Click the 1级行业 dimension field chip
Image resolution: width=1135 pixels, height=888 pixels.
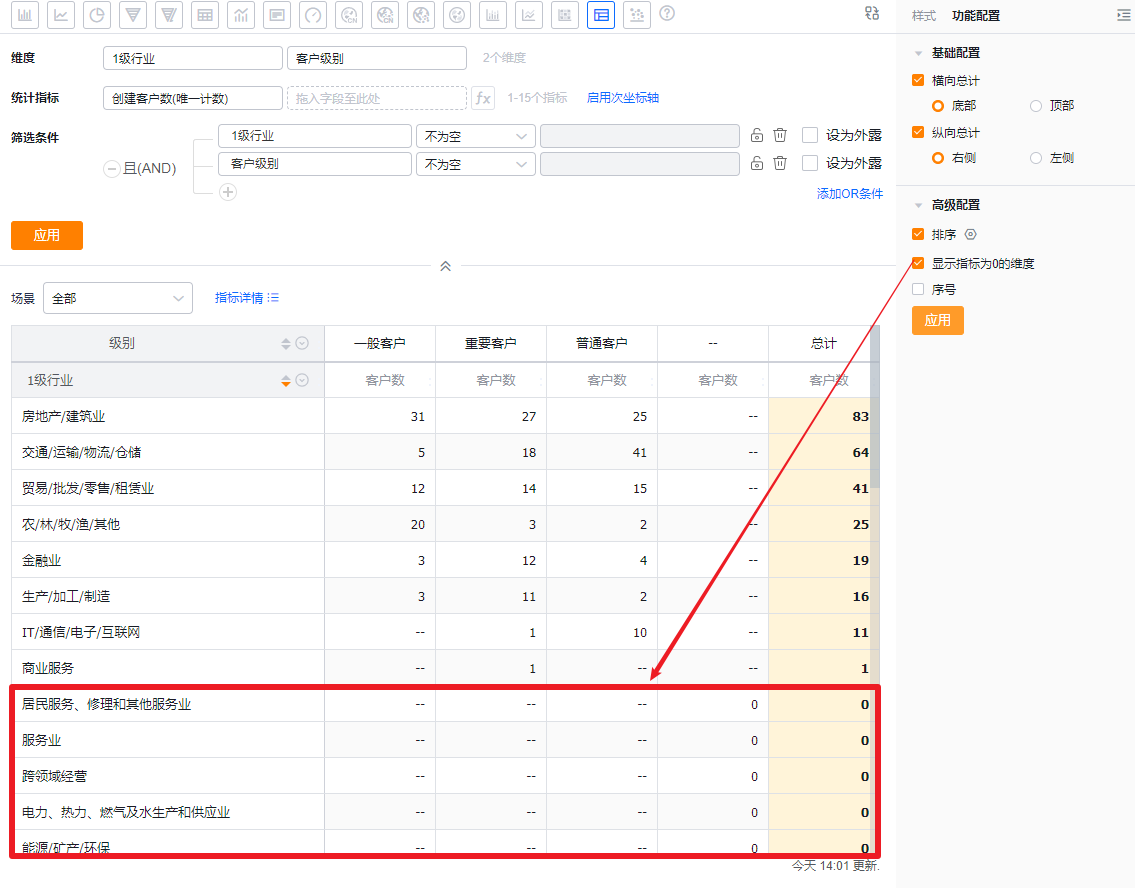(193, 58)
